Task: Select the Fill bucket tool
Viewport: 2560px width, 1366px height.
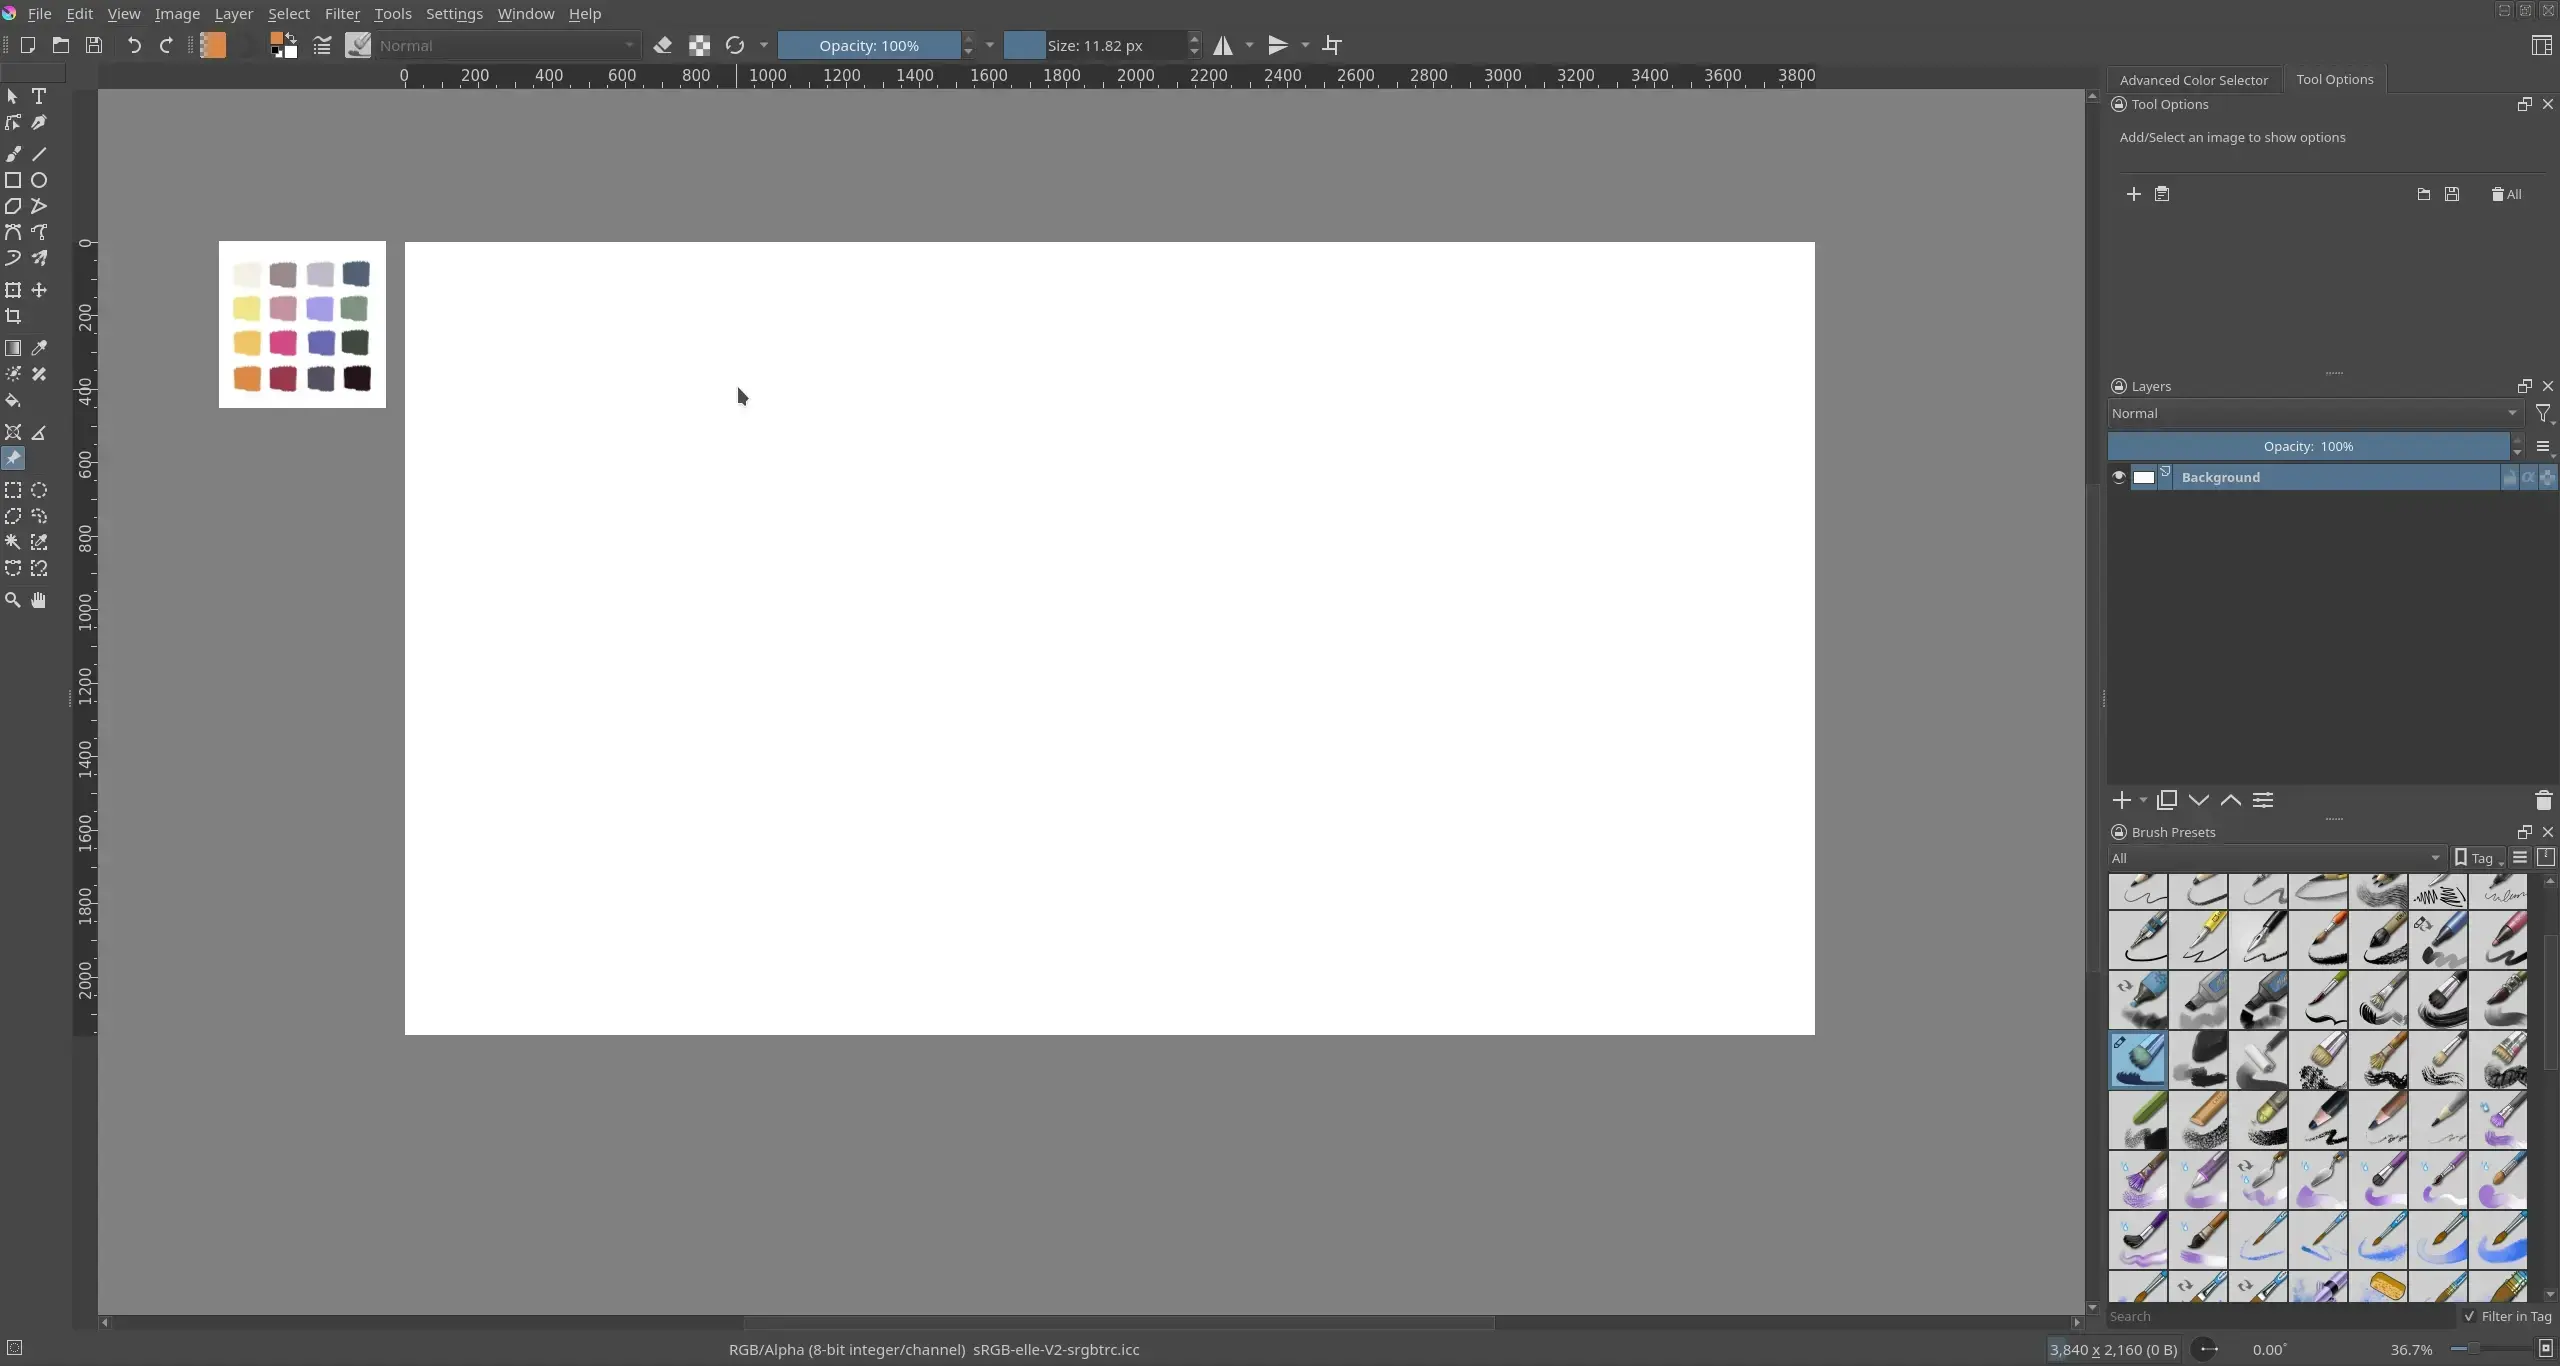Action: 13,401
